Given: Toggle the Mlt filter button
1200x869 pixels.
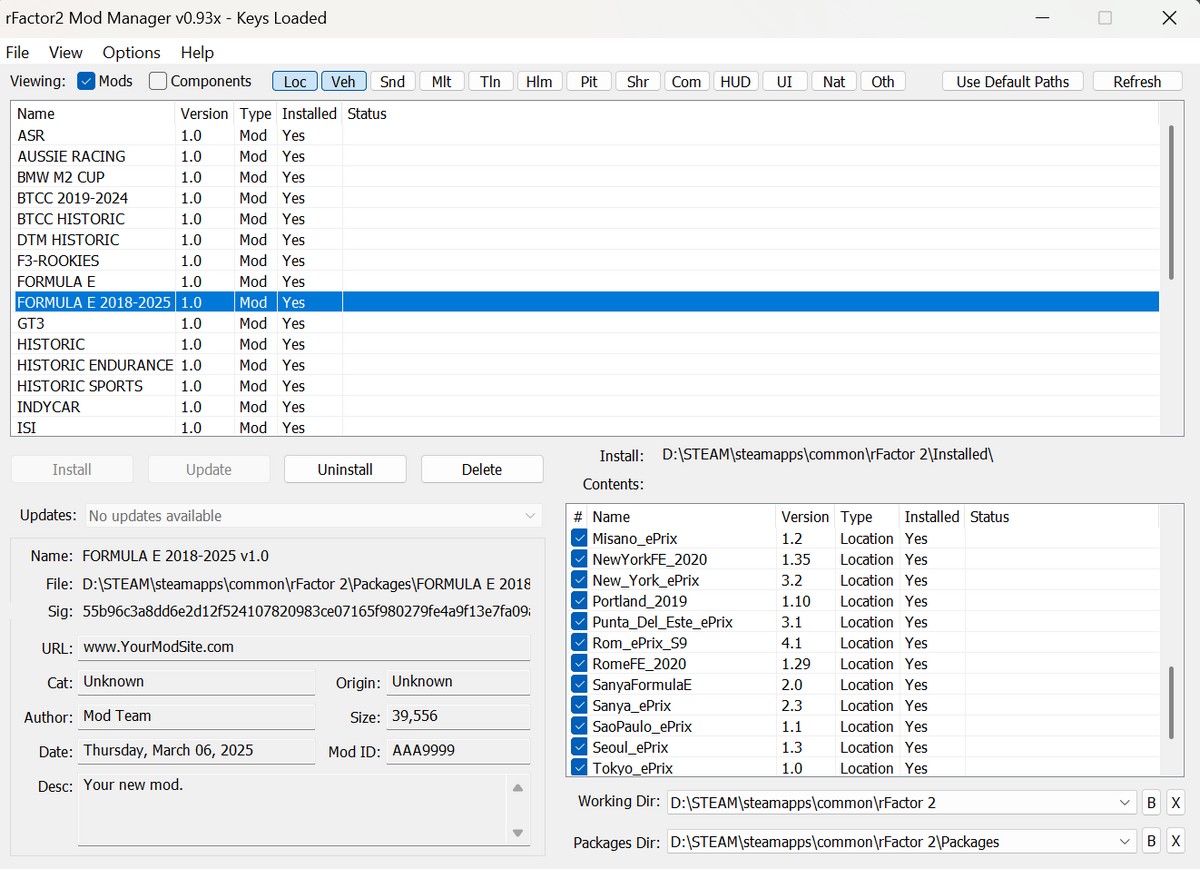Looking at the screenshot, I should point(442,82).
